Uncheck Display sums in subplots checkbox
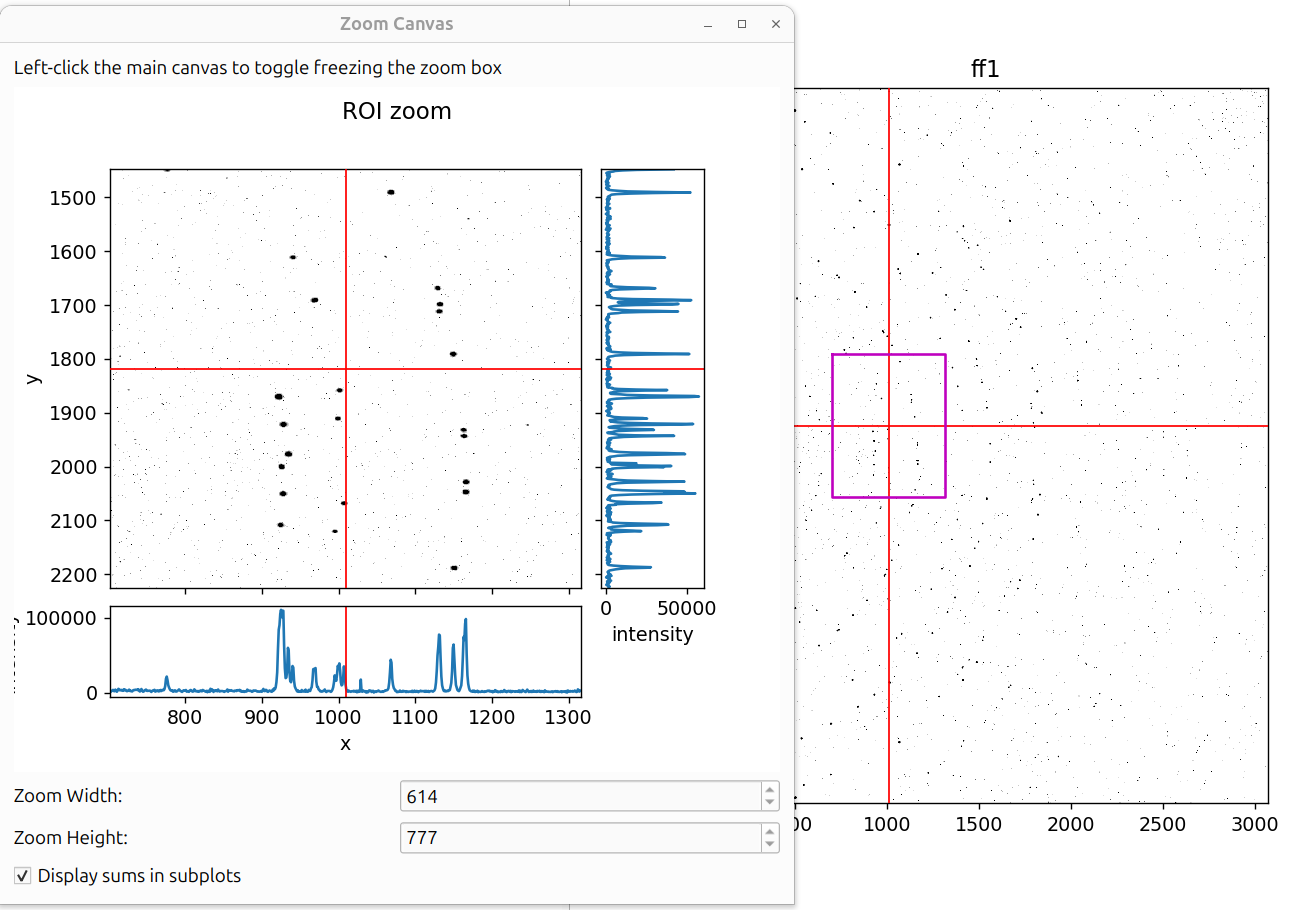 (x=22, y=876)
